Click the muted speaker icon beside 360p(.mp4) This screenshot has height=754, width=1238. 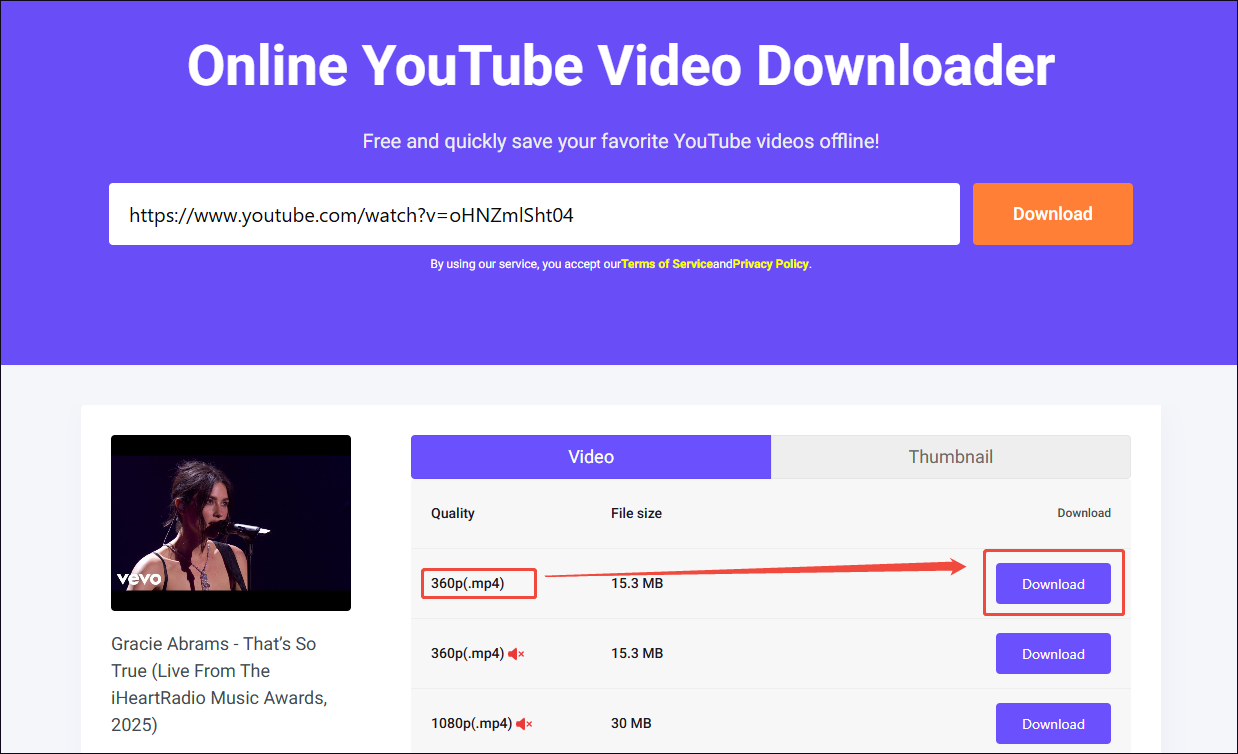tap(517, 653)
